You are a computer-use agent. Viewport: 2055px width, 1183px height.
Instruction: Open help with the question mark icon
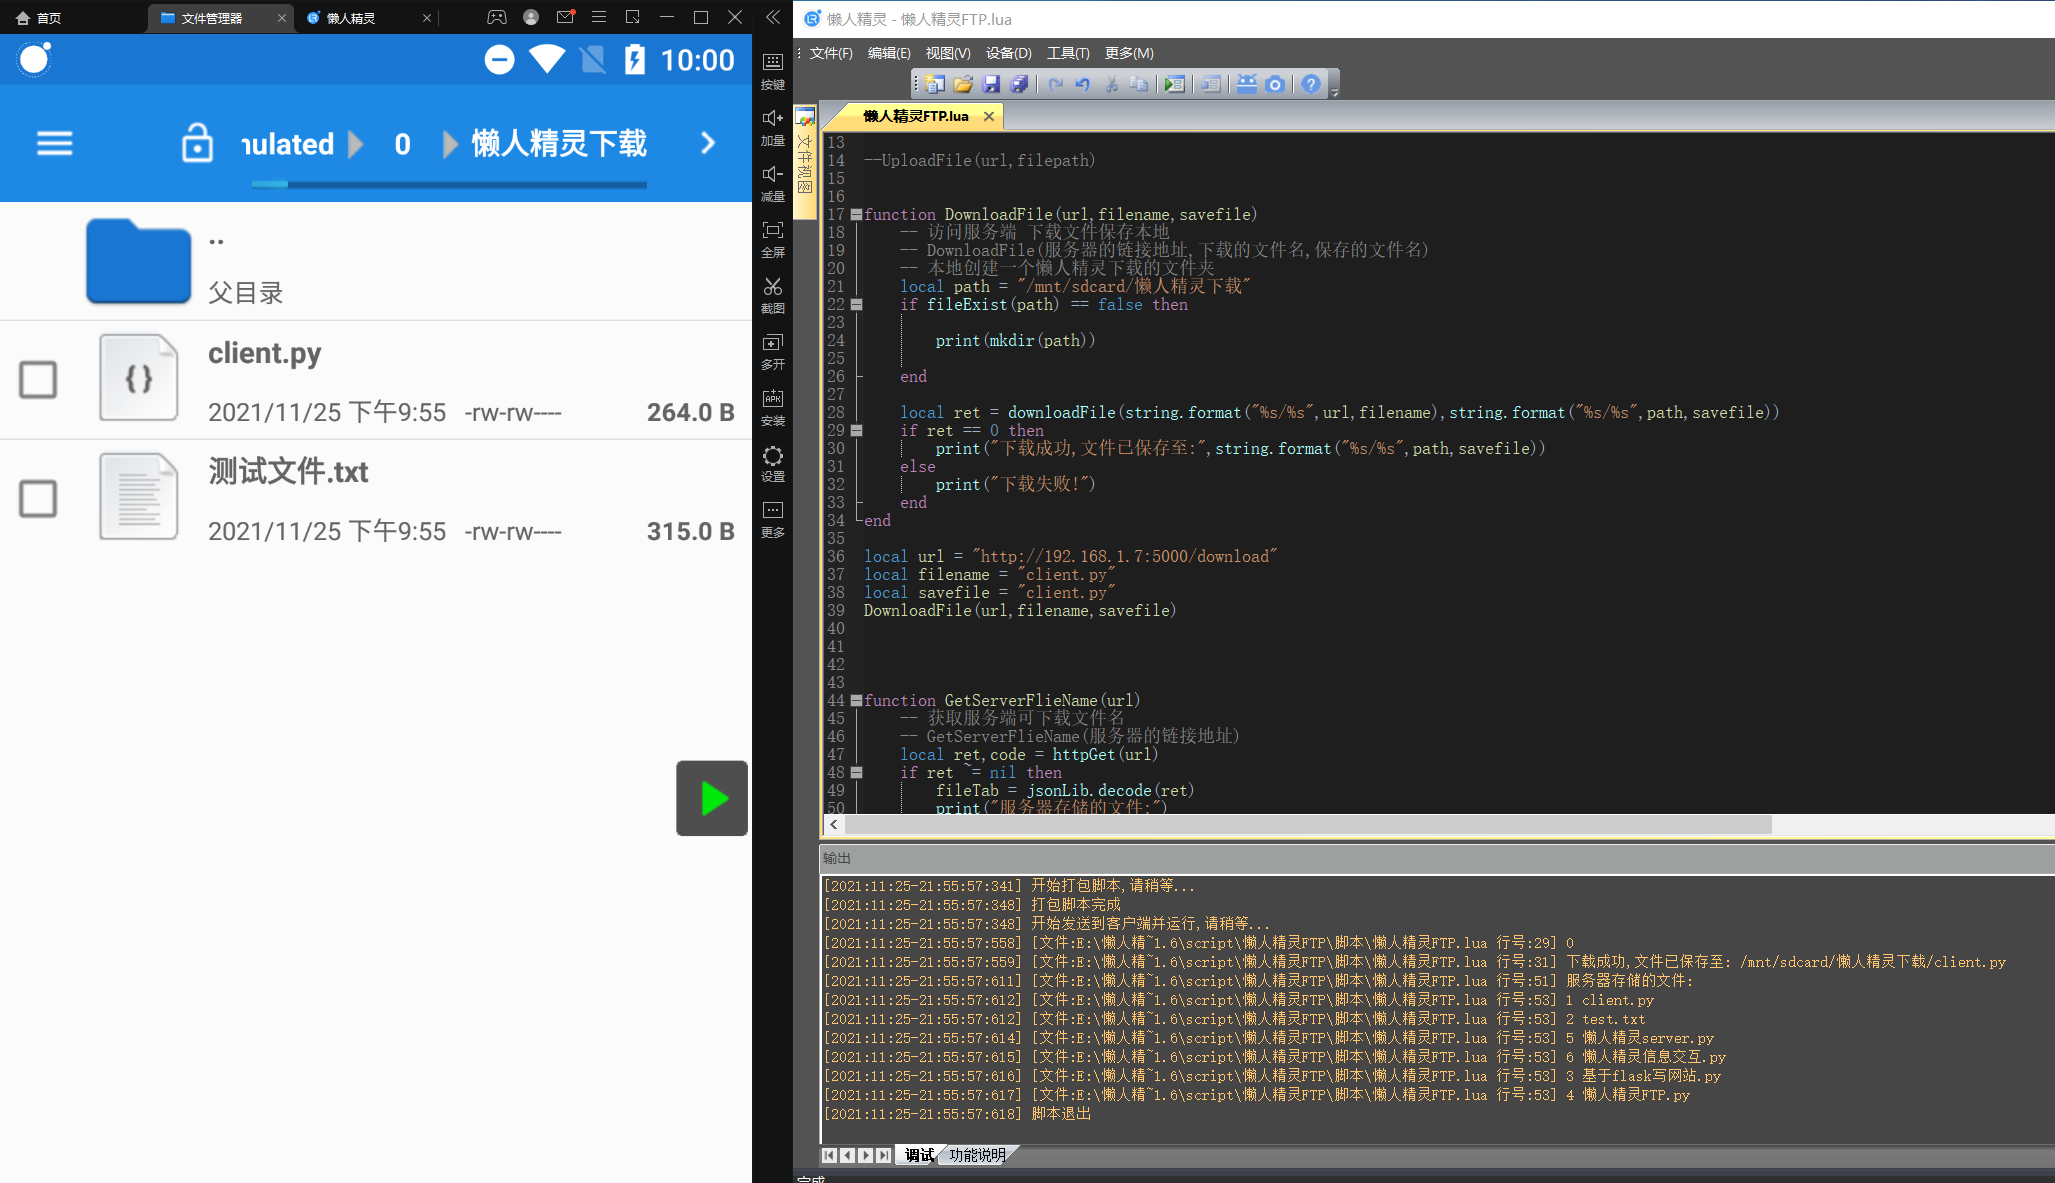tap(1311, 85)
